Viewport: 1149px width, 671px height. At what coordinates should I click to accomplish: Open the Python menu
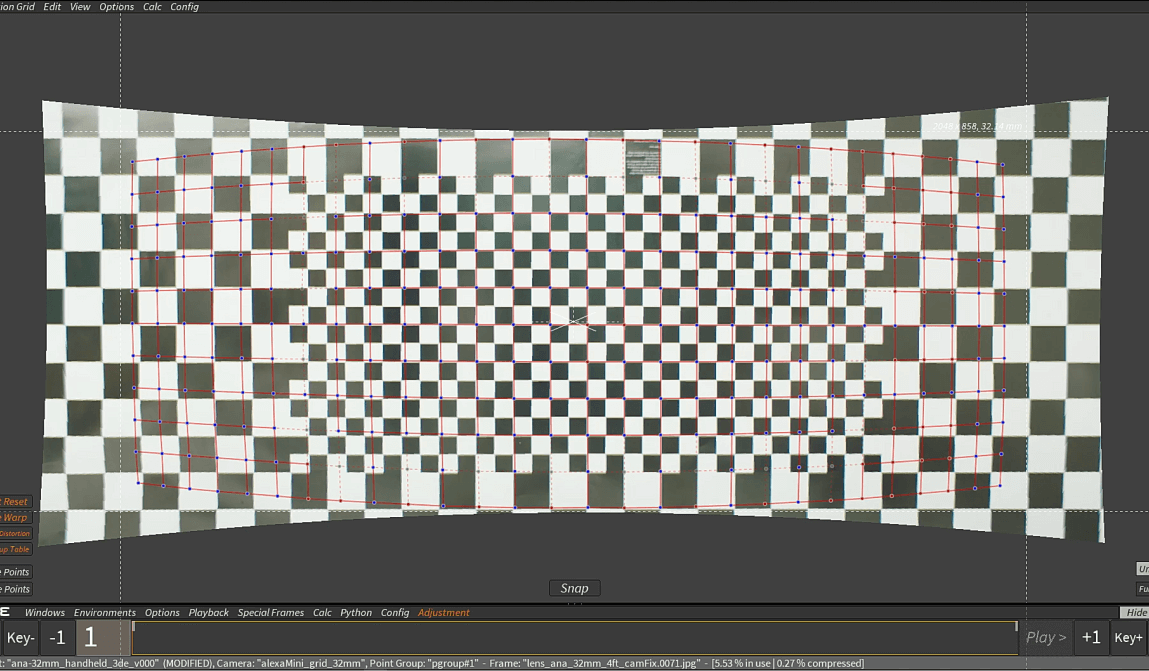coord(356,612)
